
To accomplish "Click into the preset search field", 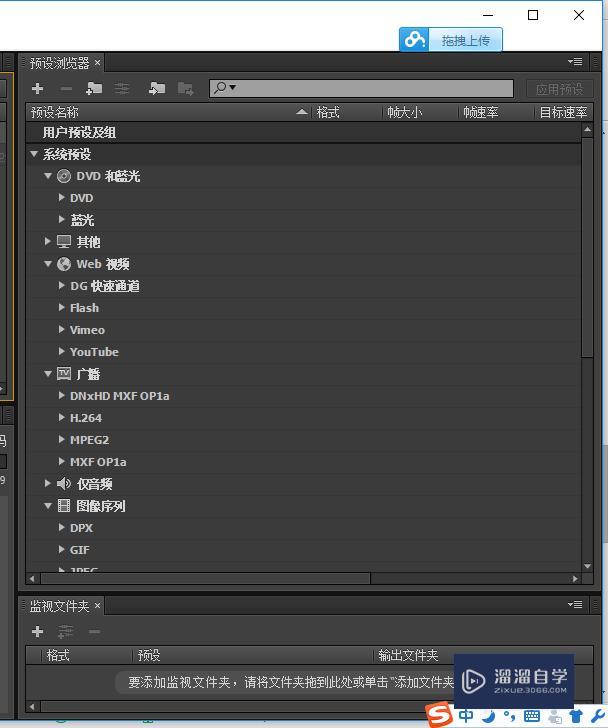I will click(x=362, y=88).
